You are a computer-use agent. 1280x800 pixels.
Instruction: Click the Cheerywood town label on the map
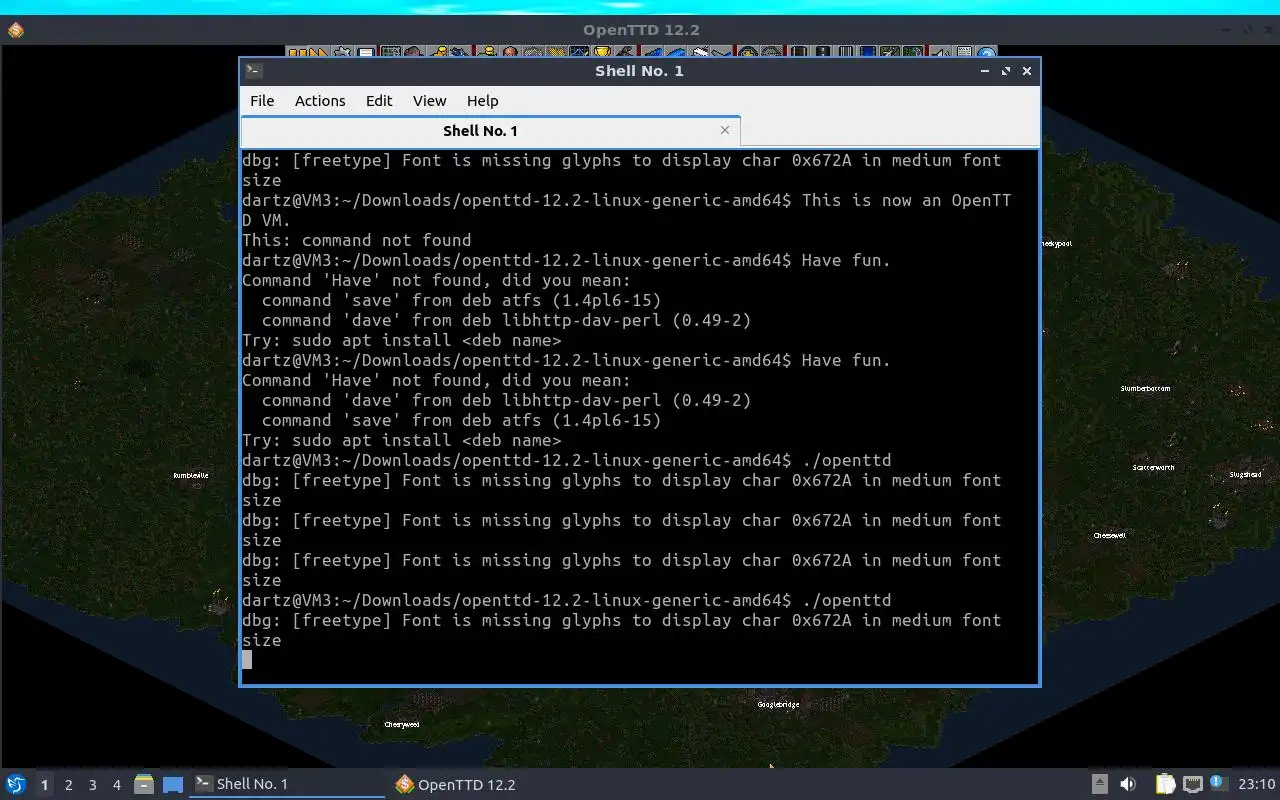tap(402, 724)
